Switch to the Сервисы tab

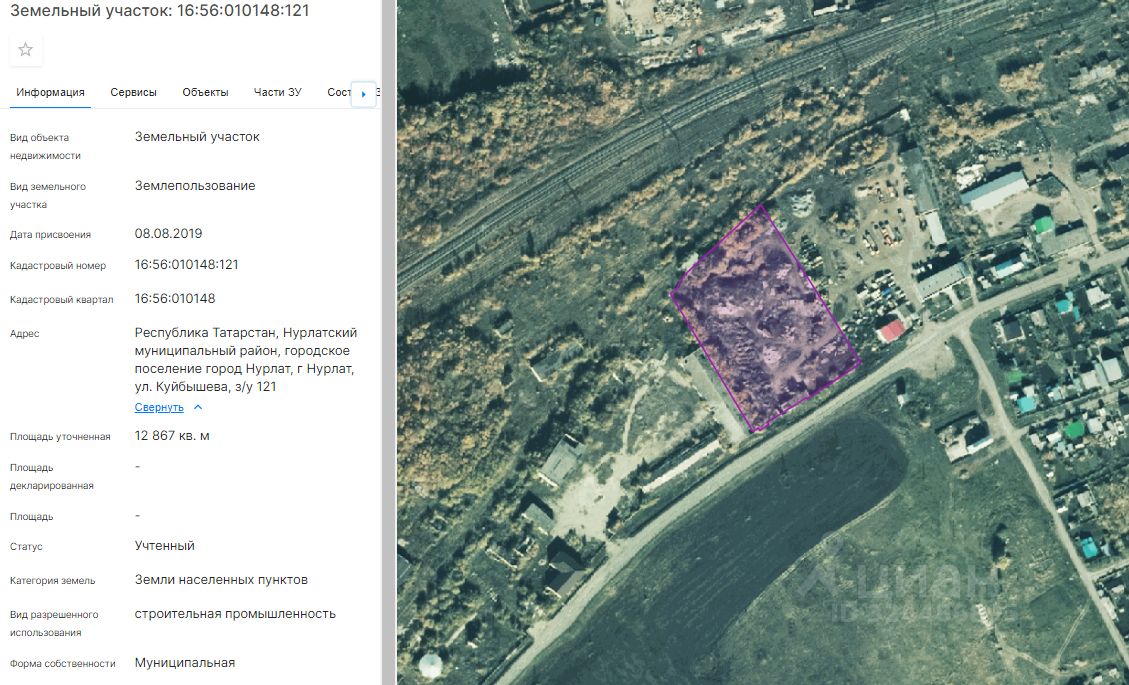tap(133, 92)
